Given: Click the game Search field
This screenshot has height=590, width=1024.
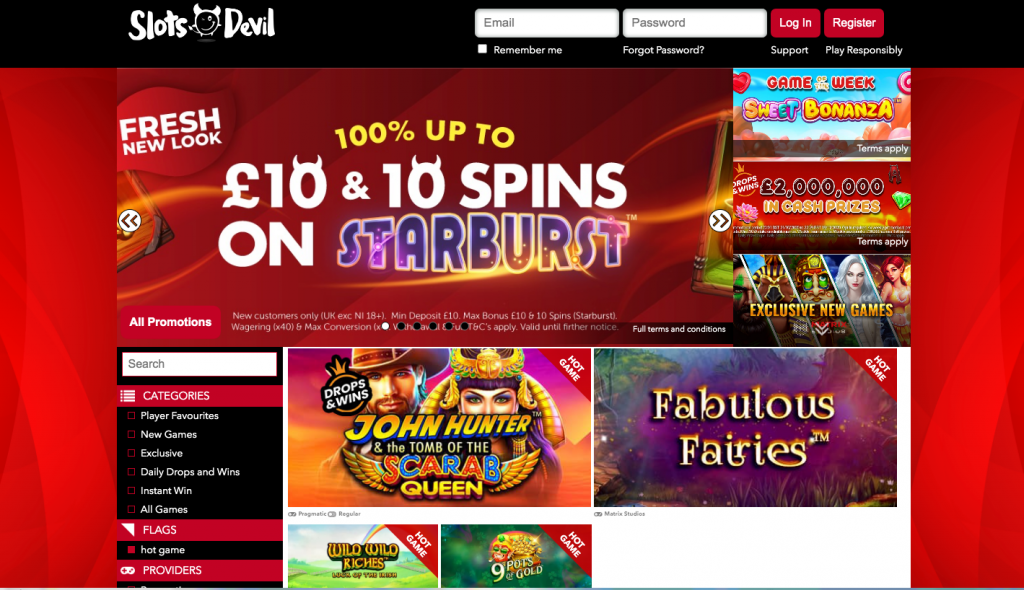Looking at the screenshot, I should [199, 364].
